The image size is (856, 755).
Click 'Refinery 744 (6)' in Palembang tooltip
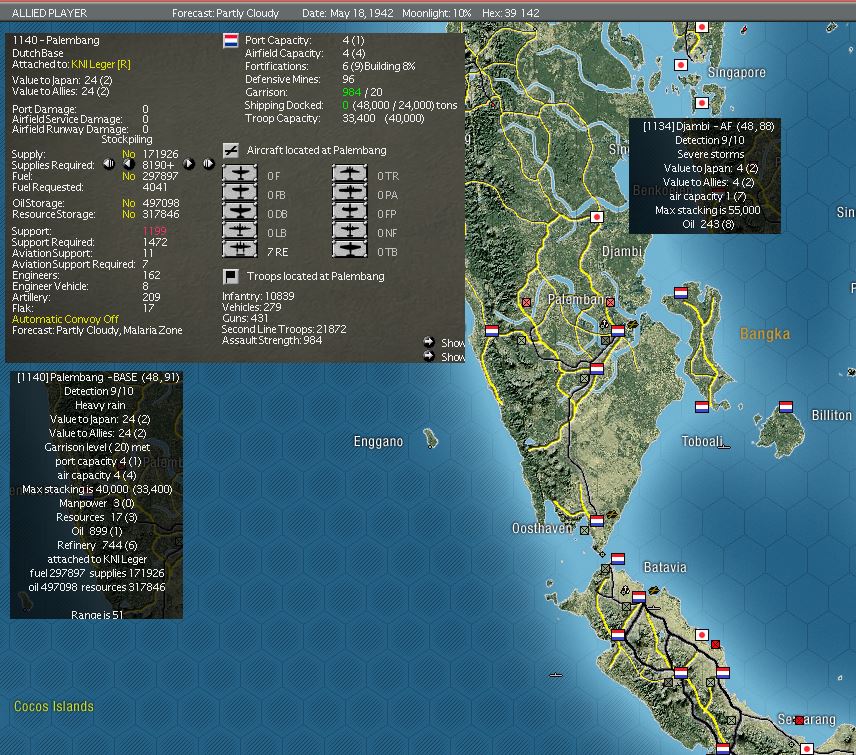pyautogui.click(x=97, y=545)
